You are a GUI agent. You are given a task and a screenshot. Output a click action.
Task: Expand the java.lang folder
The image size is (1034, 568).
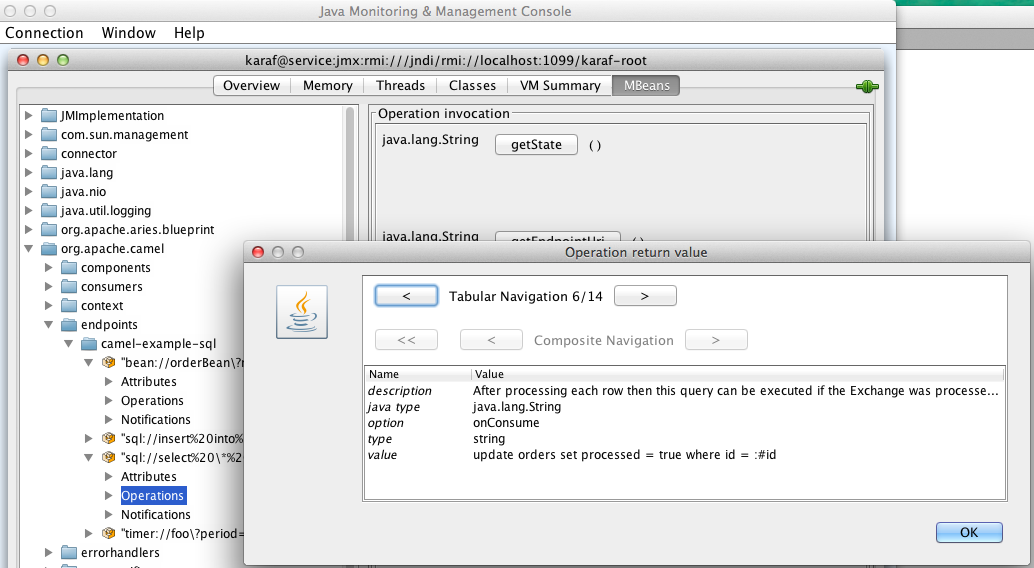(28, 173)
